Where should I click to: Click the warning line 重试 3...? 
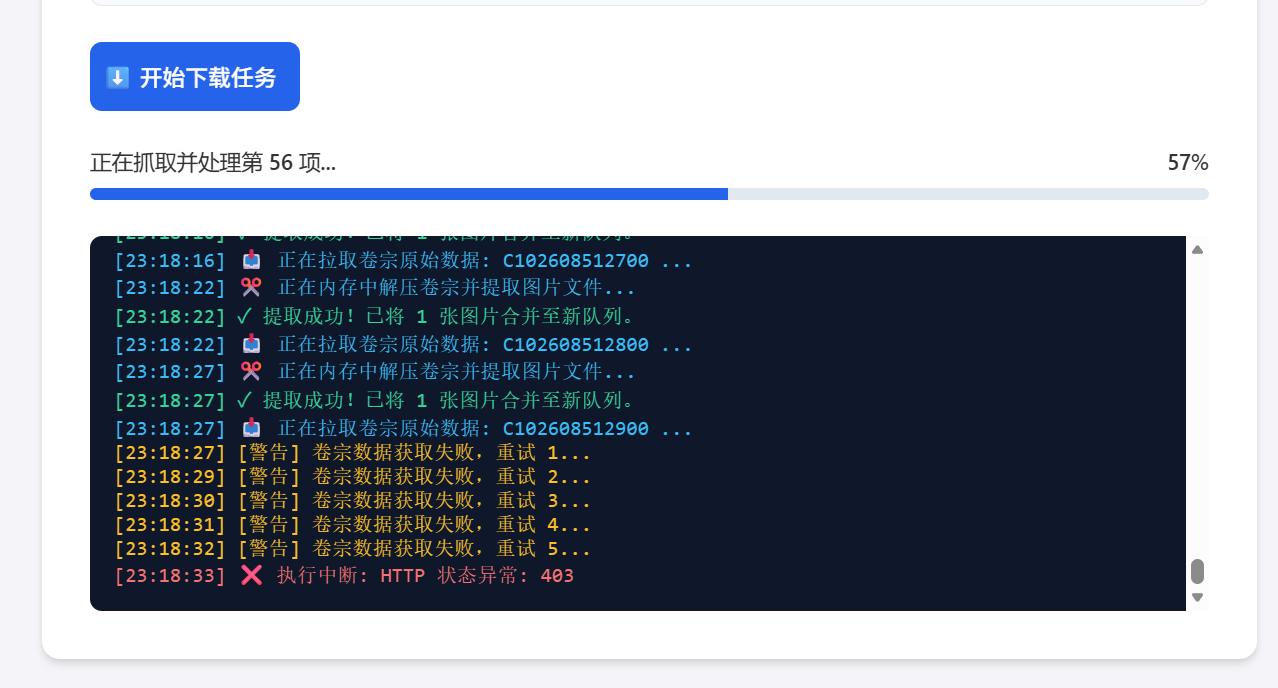point(353,501)
